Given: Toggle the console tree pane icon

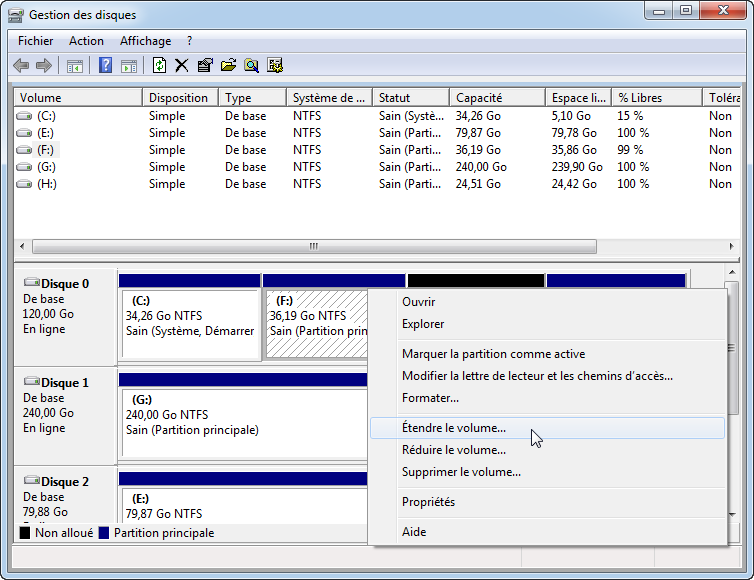Looking at the screenshot, I should (x=75, y=66).
